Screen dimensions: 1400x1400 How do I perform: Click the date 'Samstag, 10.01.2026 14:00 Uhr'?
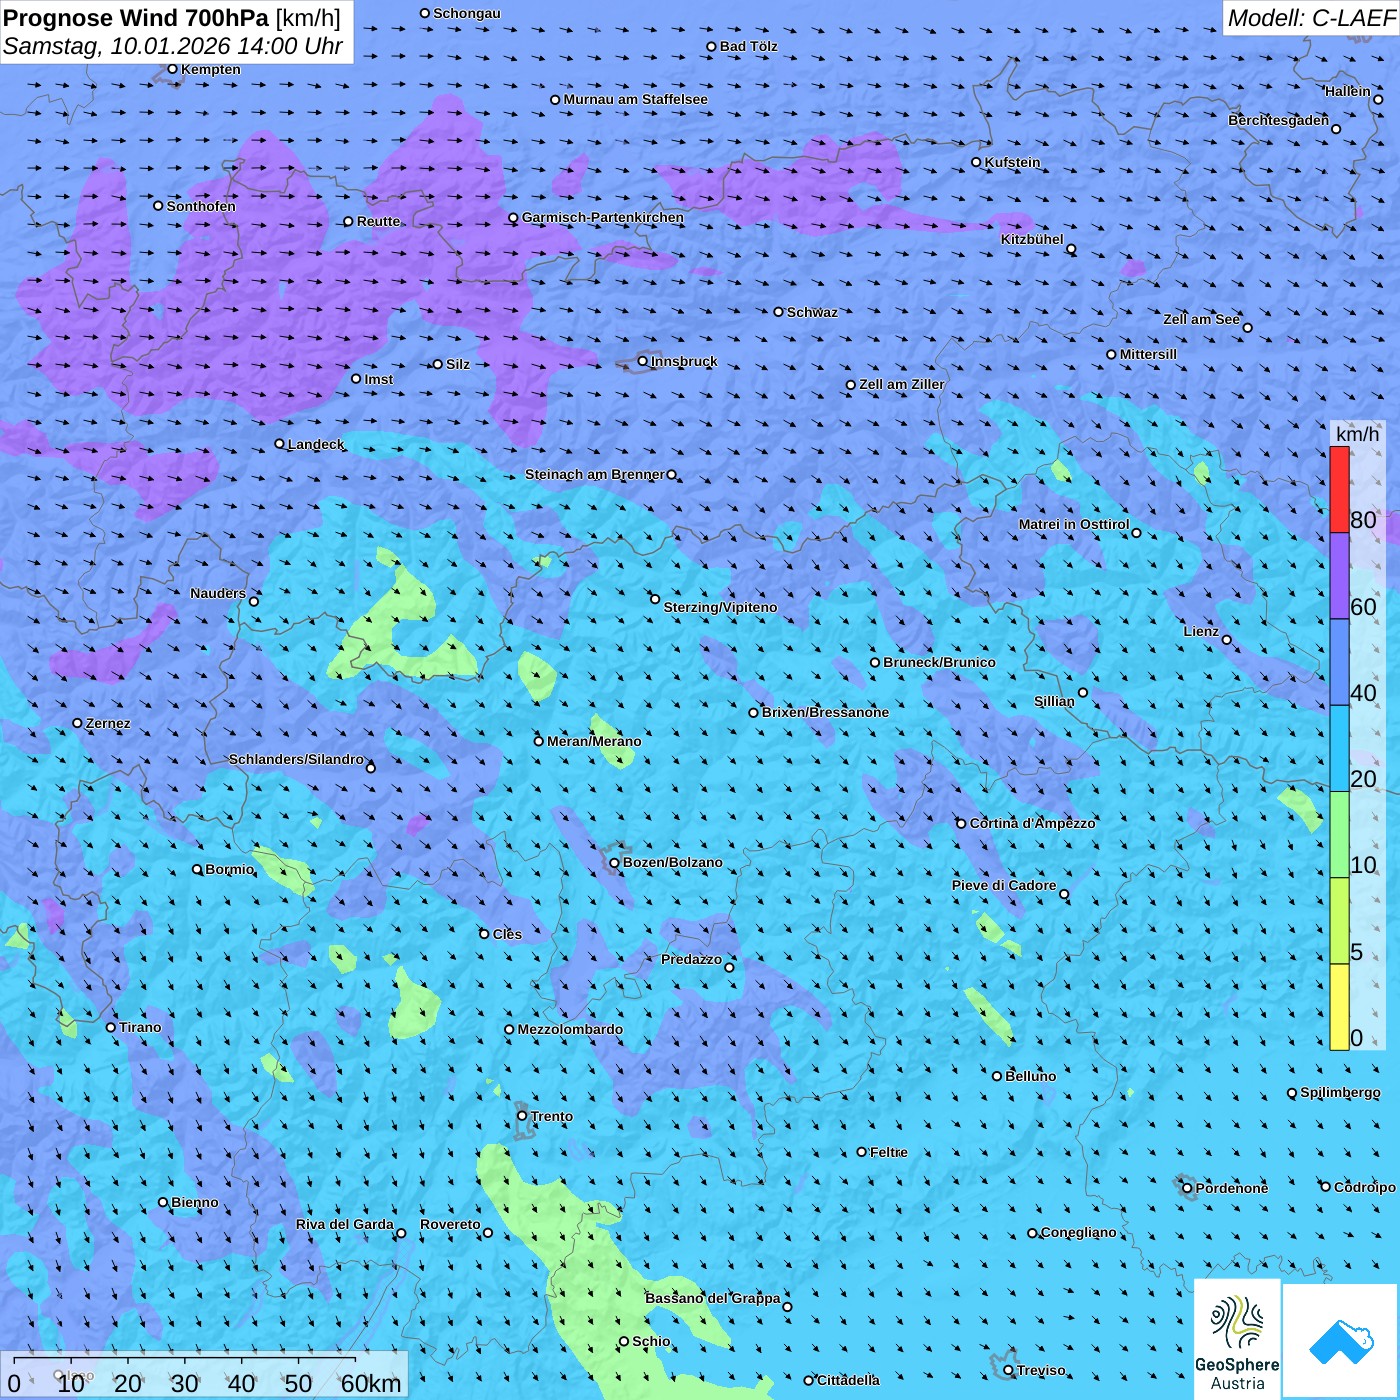tap(173, 46)
